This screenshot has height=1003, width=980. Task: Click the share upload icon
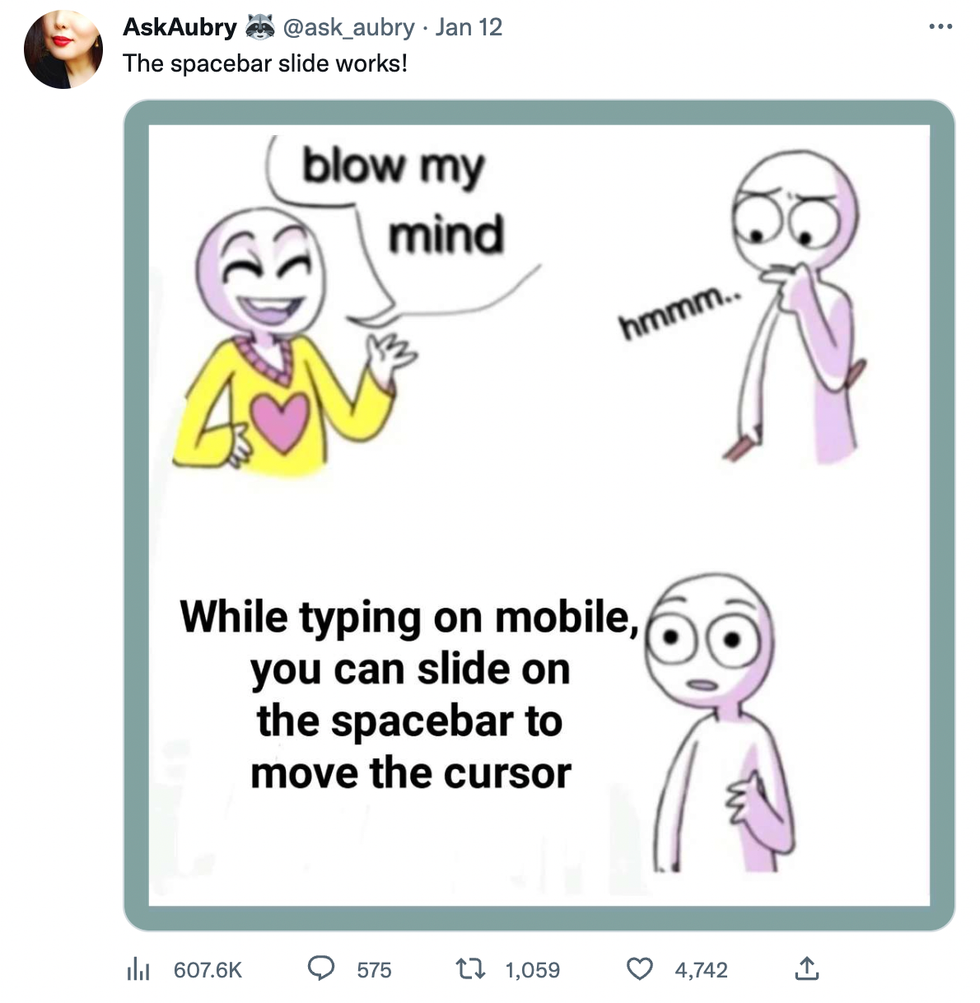click(x=807, y=968)
